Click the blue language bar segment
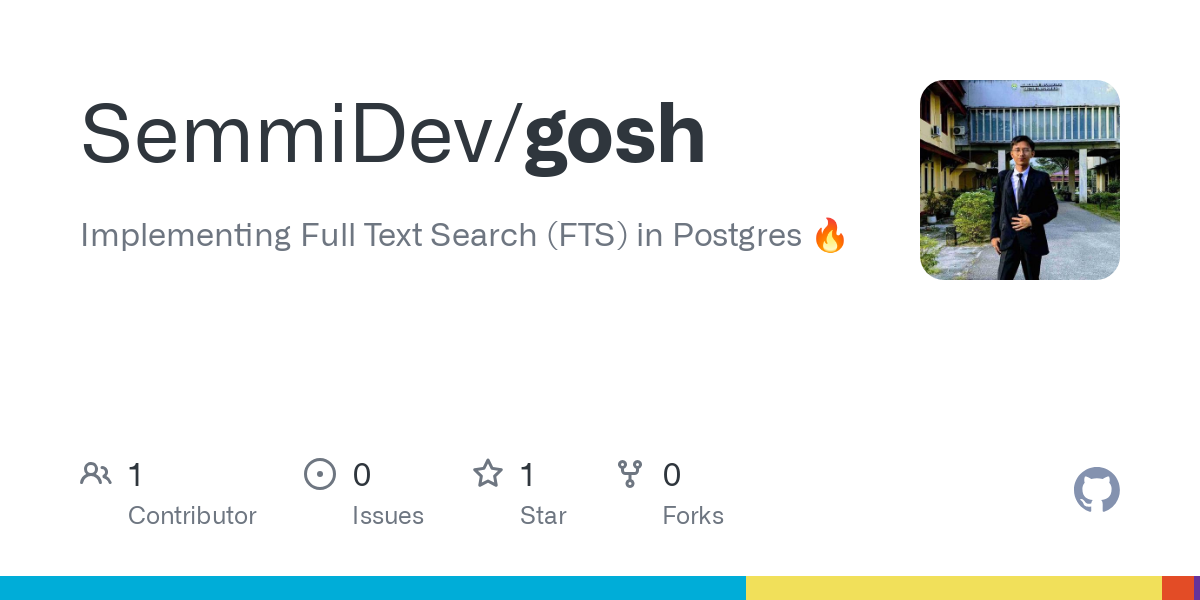The width and height of the screenshot is (1200, 600). pyautogui.click(x=372, y=588)
